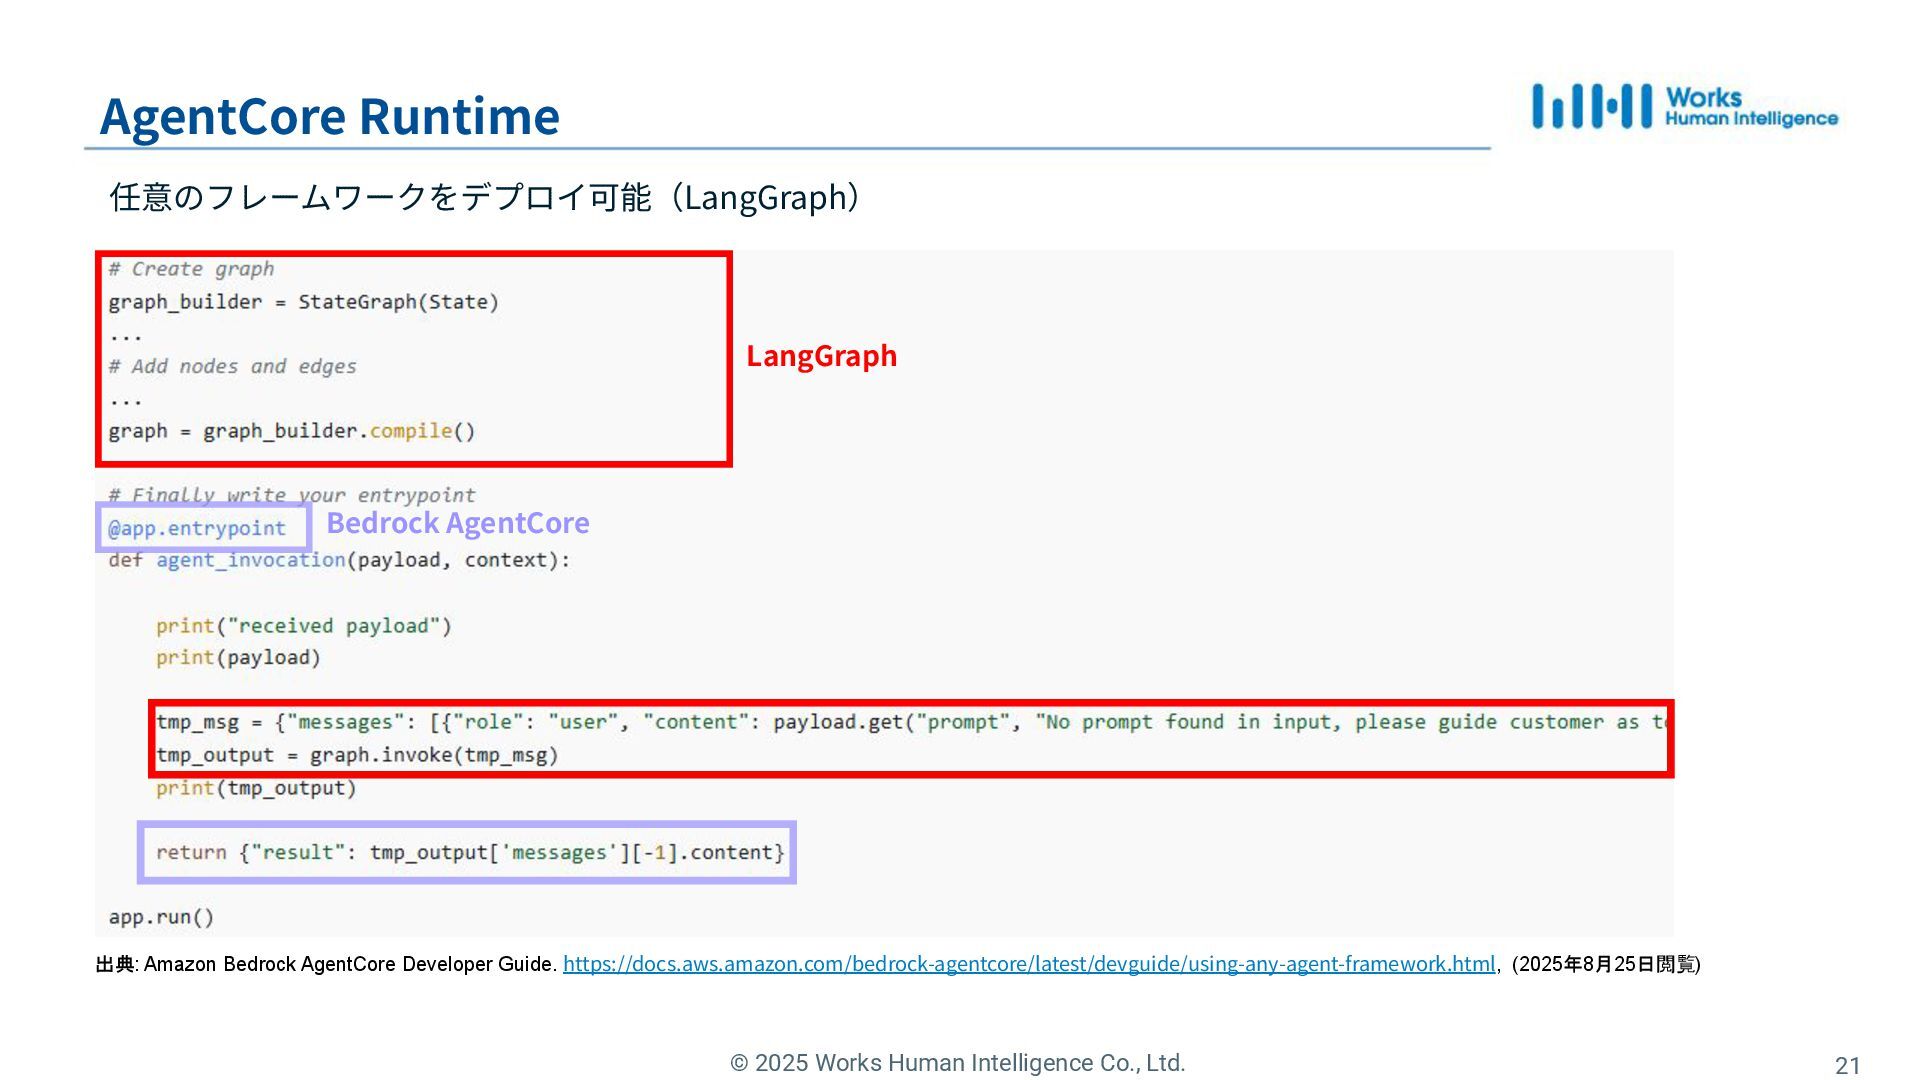1920x1080 pixels.
Task: Click the # Finally write your entrypoint comment
Action: coord(292,495)
